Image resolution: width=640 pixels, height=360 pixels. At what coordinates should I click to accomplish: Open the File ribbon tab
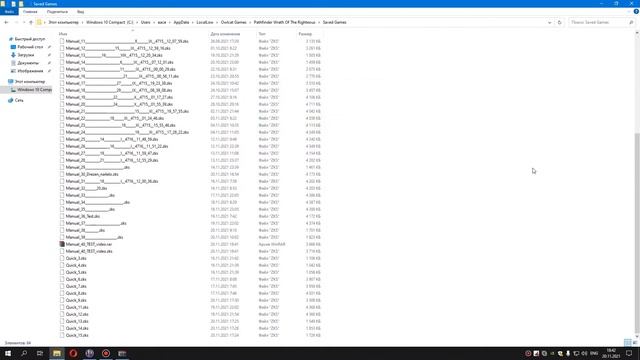point(9,12)
